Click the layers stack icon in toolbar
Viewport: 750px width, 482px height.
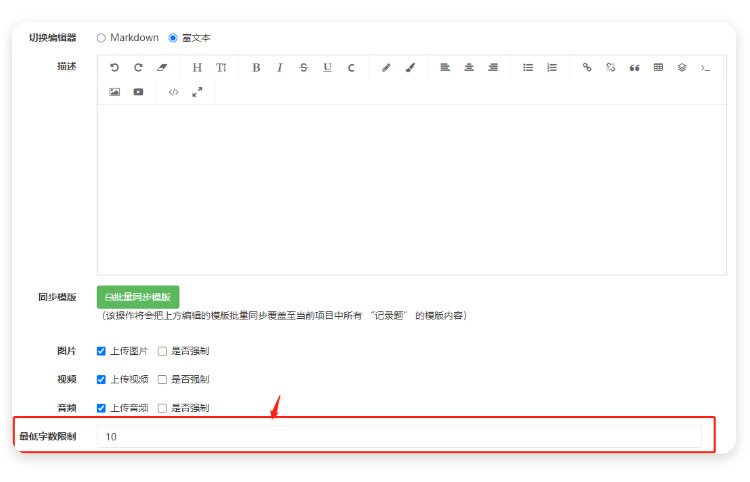[682, 67]
